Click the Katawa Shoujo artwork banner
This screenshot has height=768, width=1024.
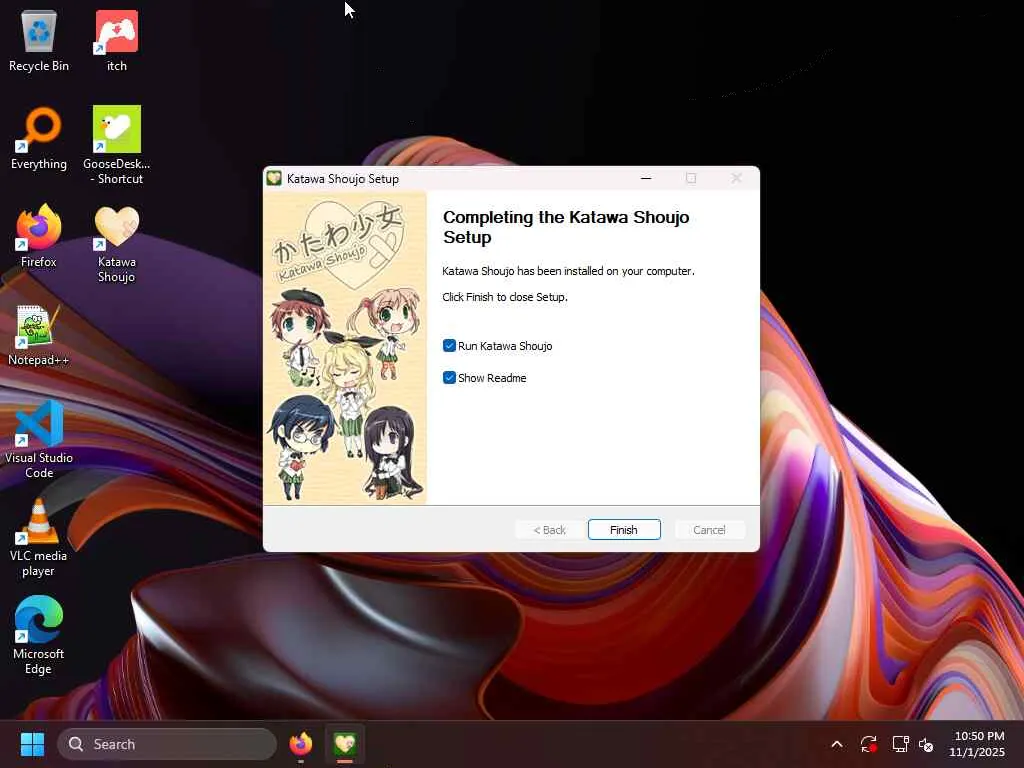click(345, 347)
